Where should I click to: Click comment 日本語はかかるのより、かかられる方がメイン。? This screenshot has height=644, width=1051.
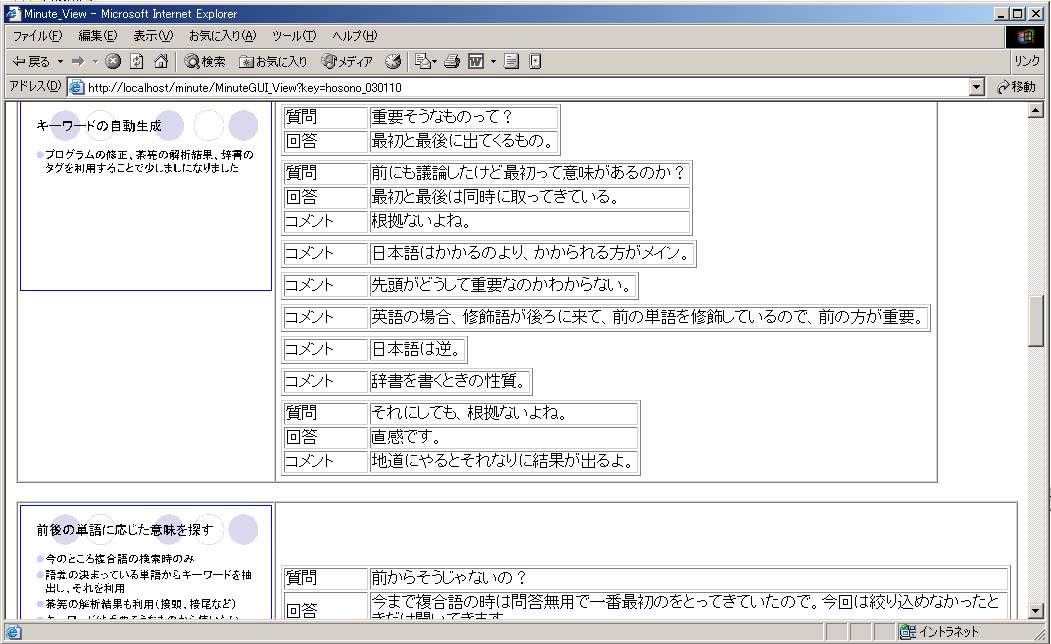(x=532, y=253)
